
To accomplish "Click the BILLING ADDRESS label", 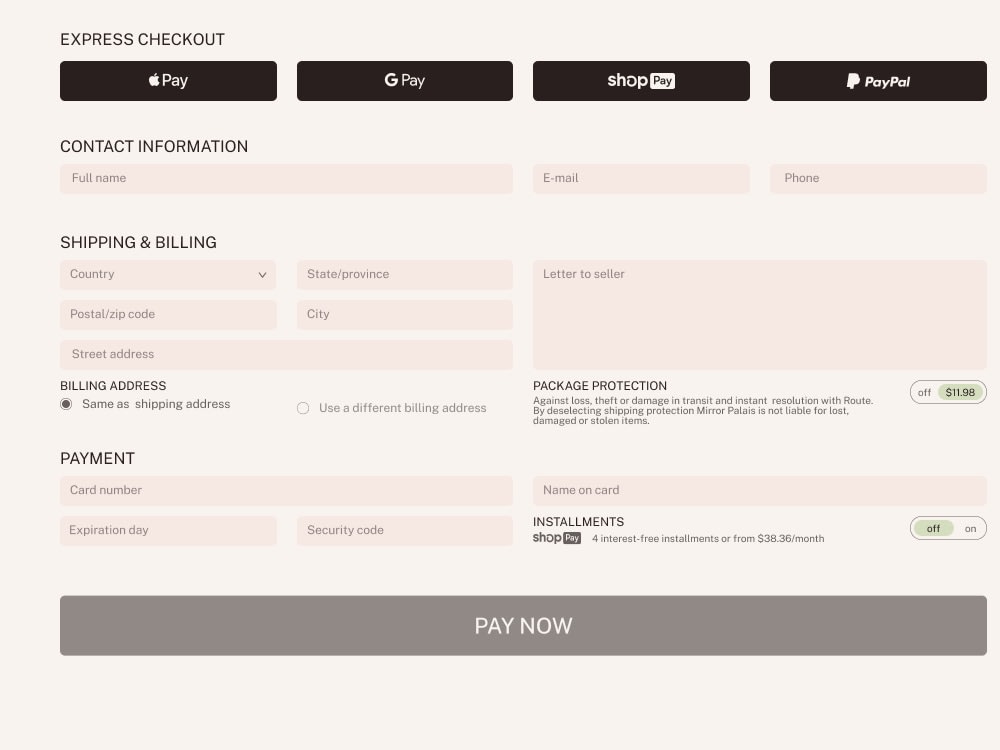I will (113, 386).
